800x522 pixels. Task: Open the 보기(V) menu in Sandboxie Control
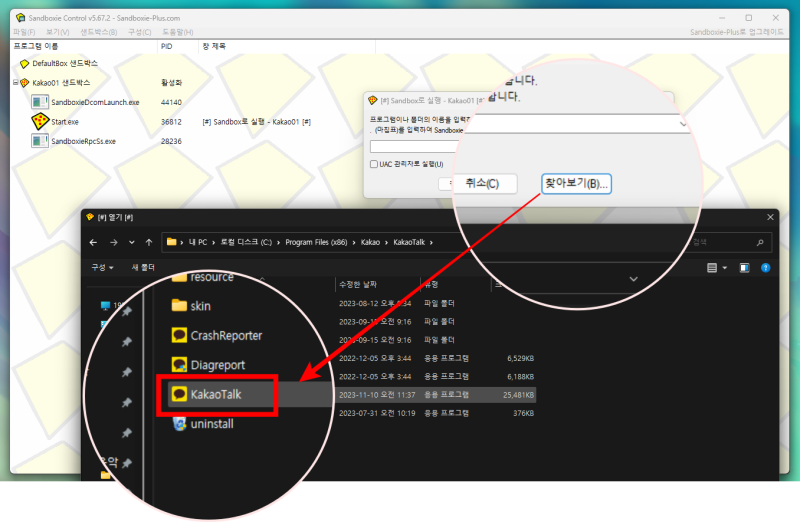(x=57, y=32)
